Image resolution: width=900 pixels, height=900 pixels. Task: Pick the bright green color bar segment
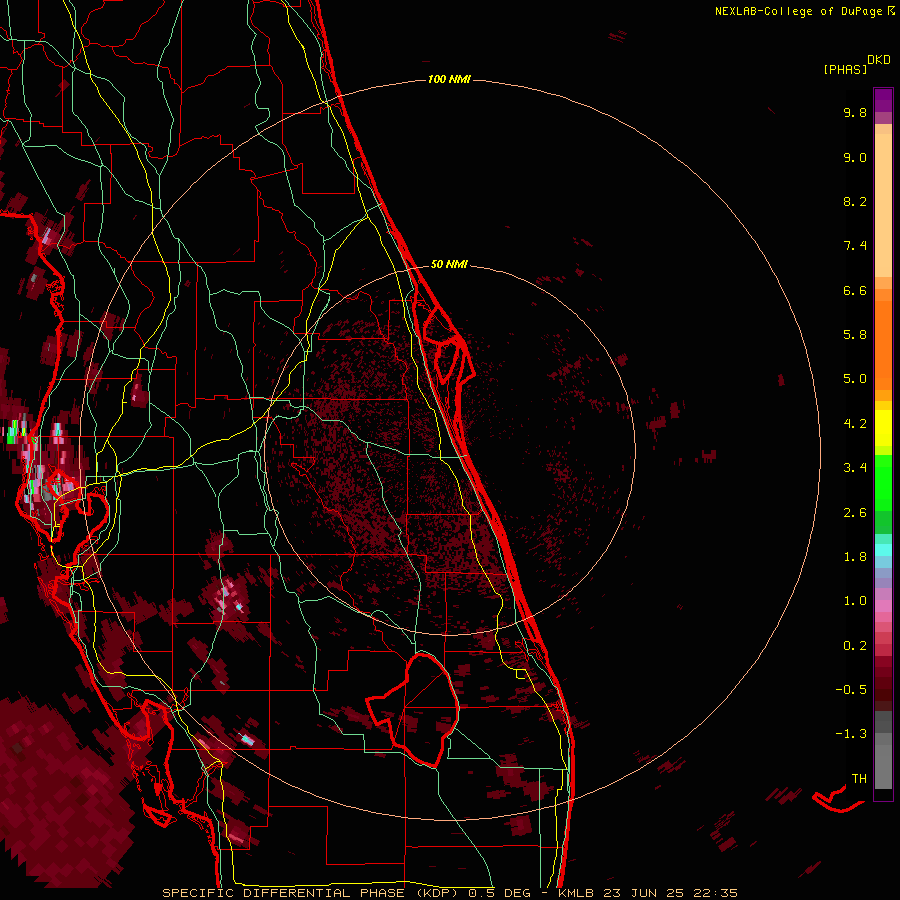coord(883,482)
